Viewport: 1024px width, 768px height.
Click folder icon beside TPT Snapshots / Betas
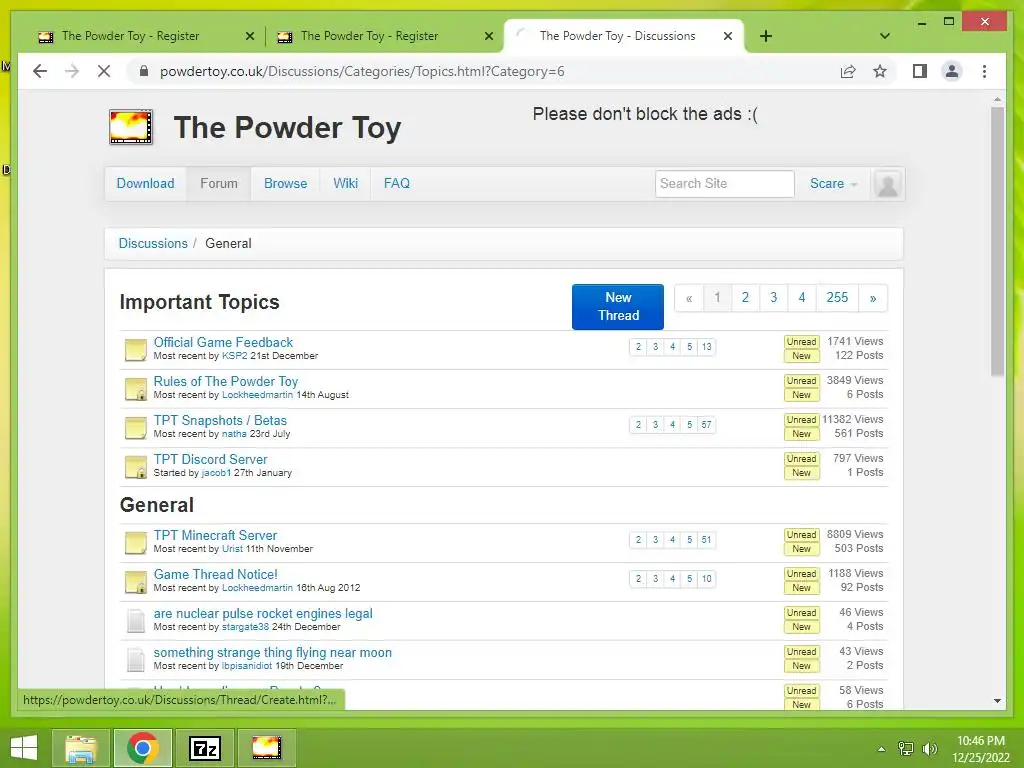click(x=136, y=428)
